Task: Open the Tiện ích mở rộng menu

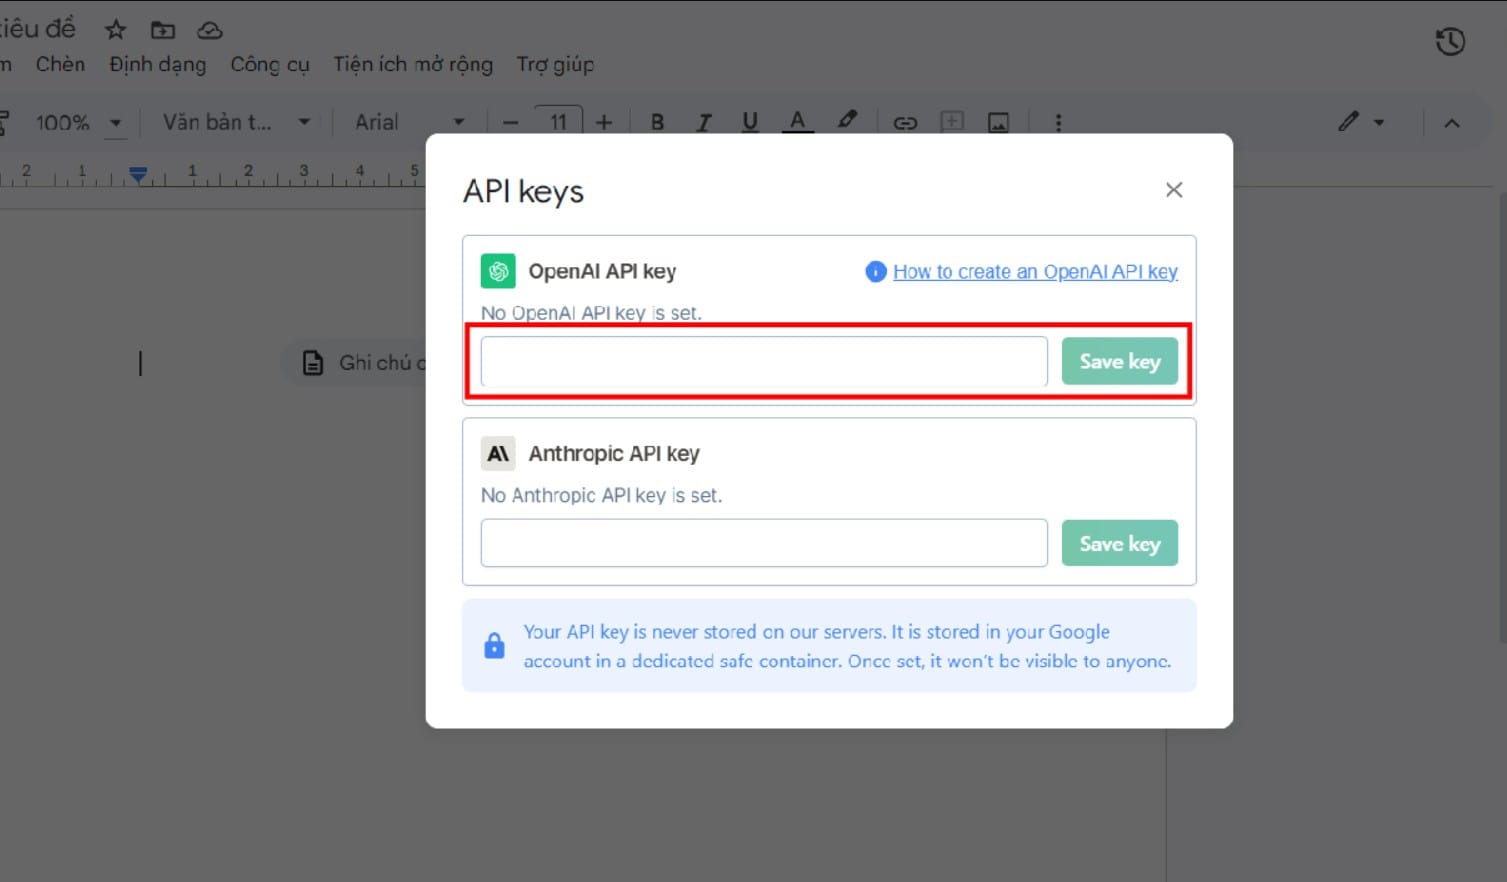Action: pos(413,65)
